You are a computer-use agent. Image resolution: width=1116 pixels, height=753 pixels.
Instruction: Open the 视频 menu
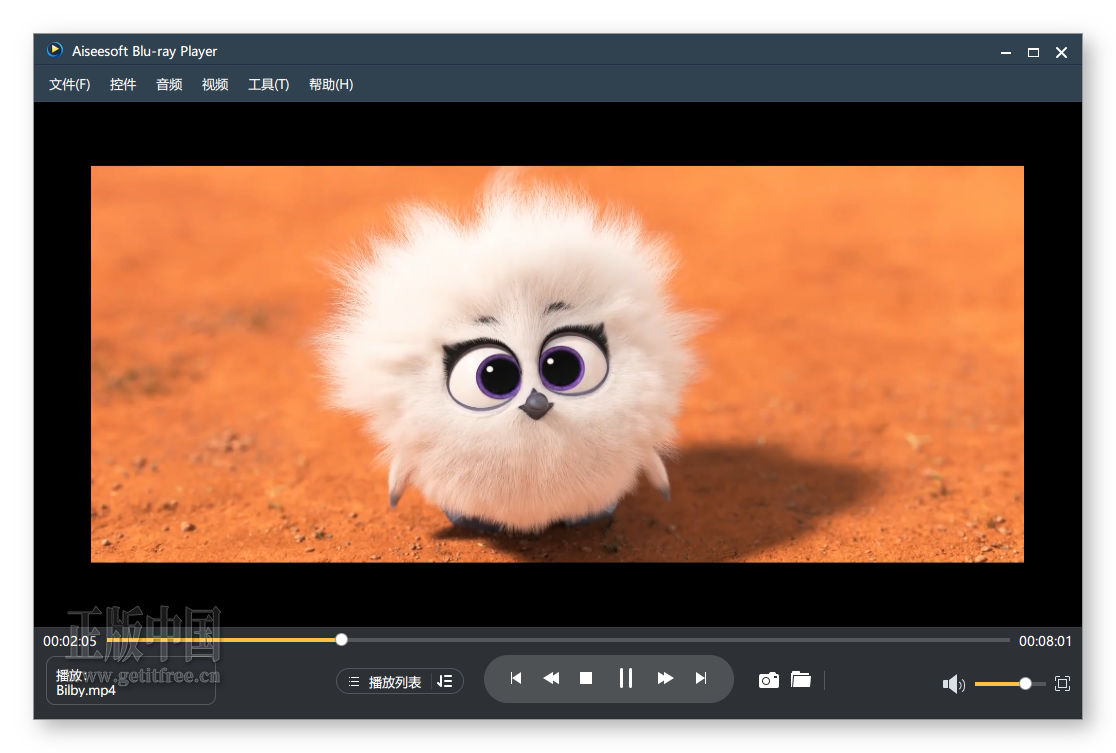pyautogui.click(x=215, y=85)
